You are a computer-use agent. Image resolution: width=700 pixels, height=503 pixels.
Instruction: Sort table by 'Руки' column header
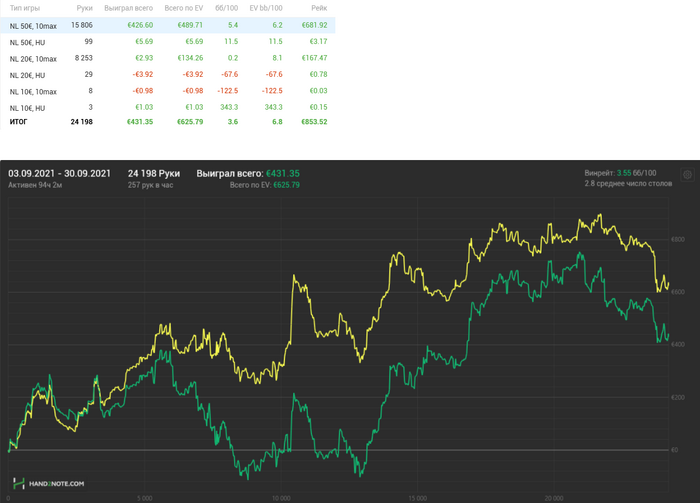point(84,8)
